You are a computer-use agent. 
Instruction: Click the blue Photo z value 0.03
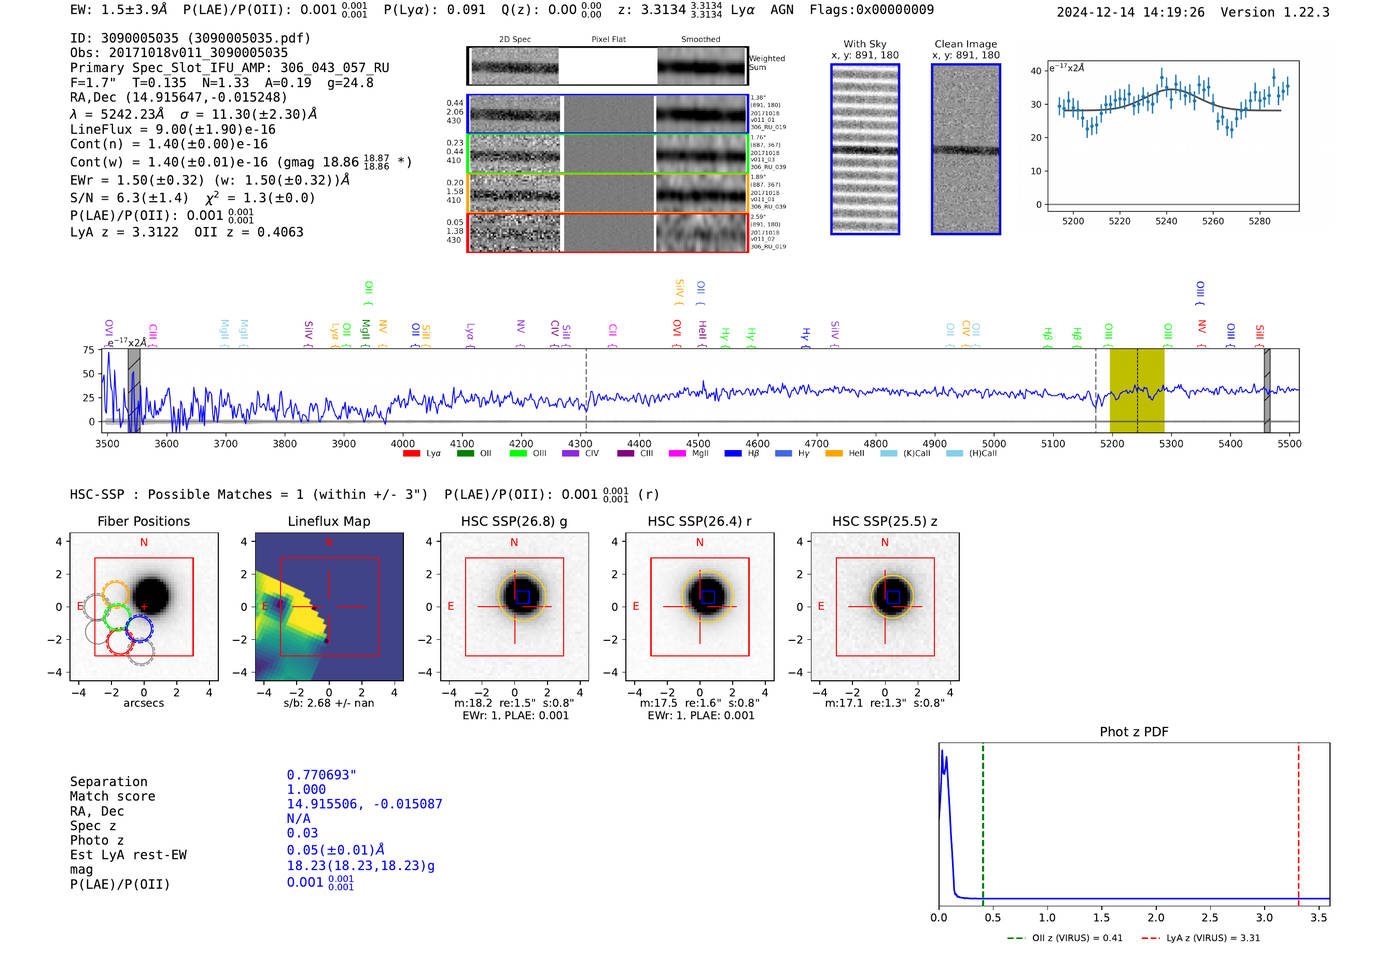[x=302, y=833]
